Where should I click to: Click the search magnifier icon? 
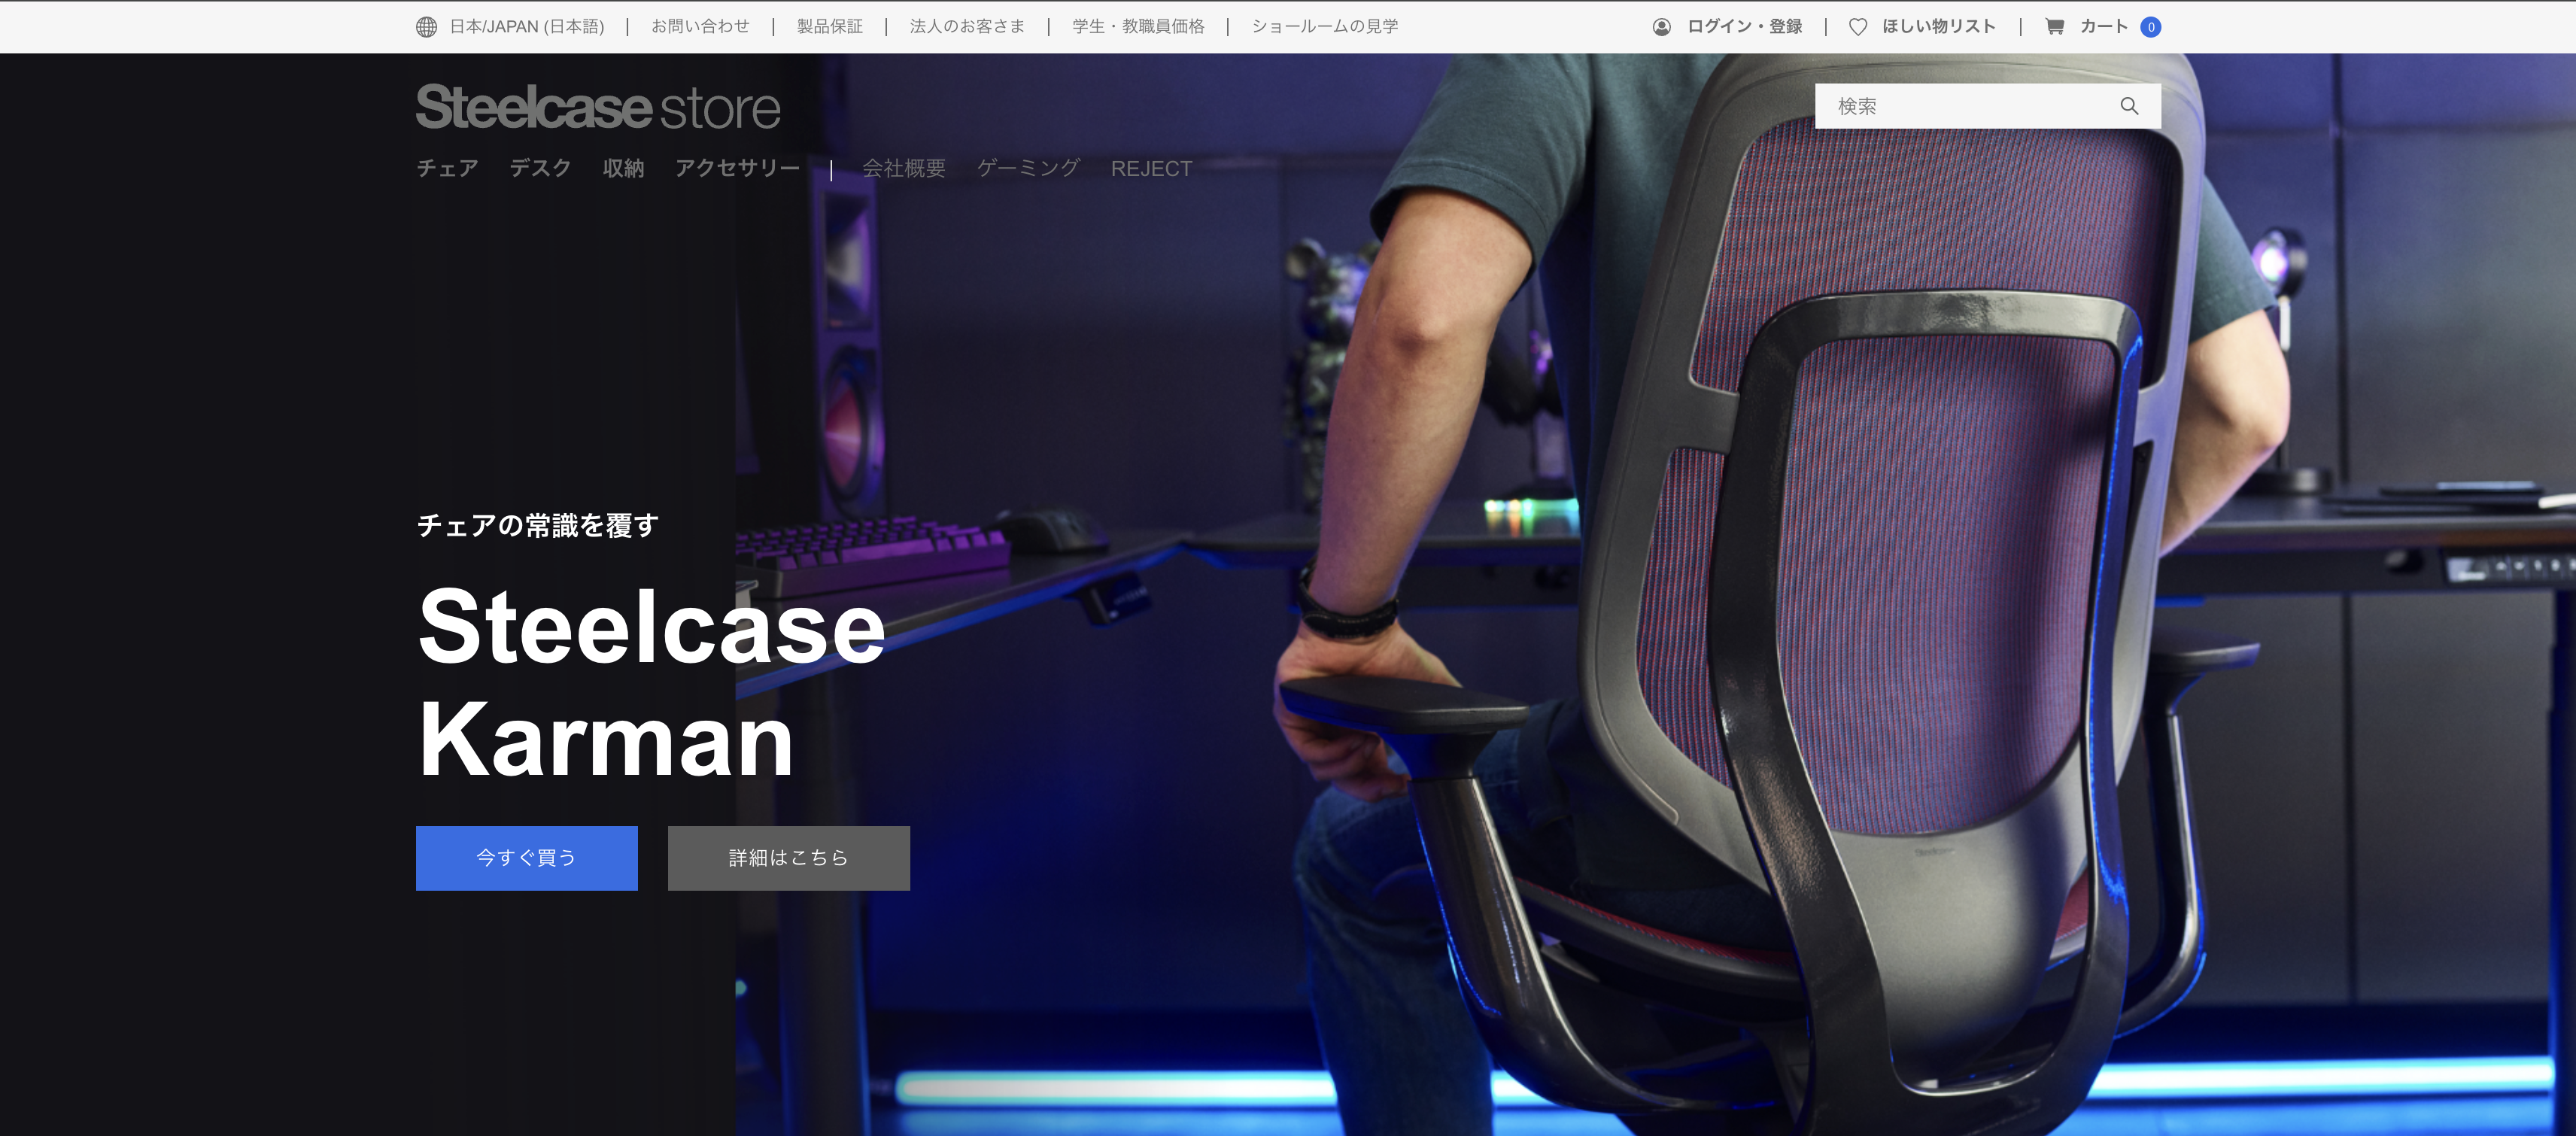2130,105
